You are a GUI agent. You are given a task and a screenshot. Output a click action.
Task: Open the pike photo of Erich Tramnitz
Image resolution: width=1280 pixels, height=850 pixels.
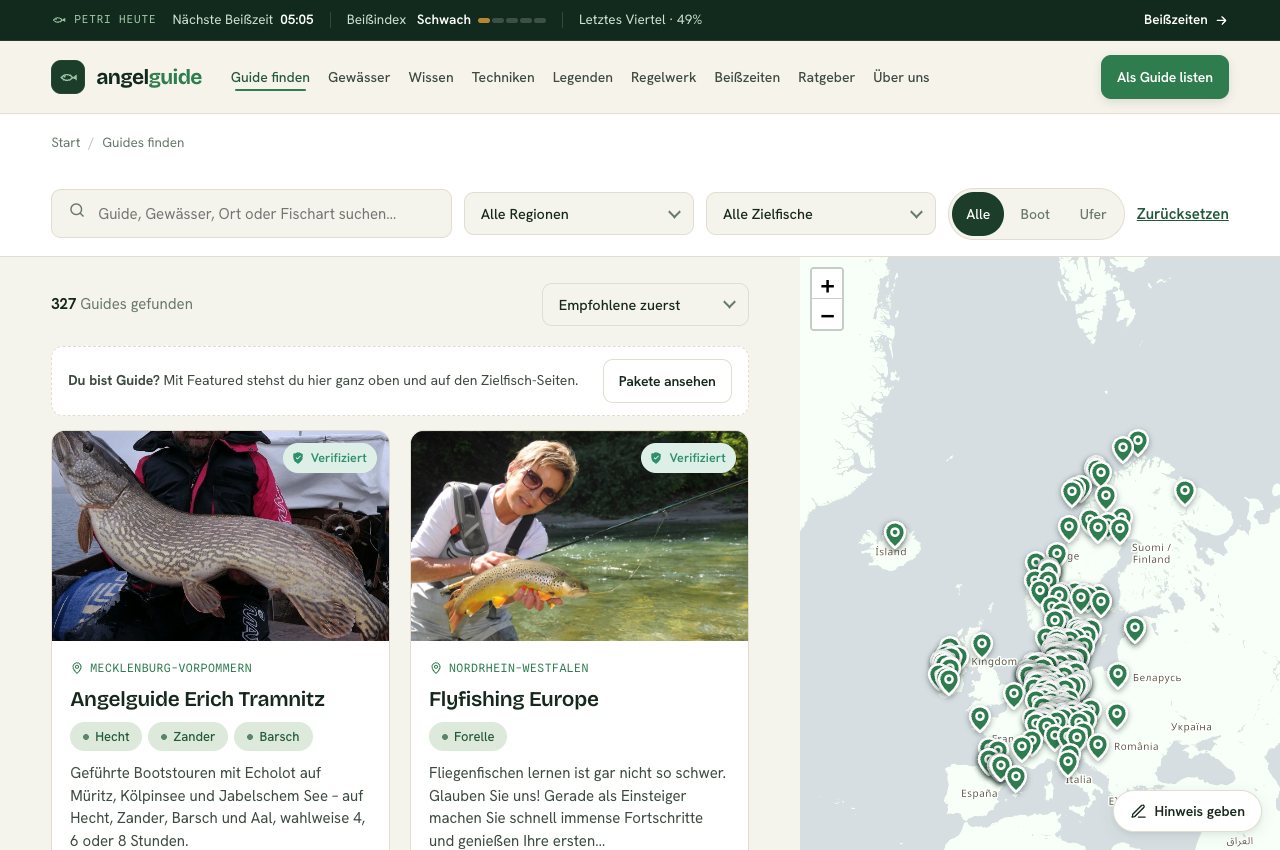click(x=221, y=536)
